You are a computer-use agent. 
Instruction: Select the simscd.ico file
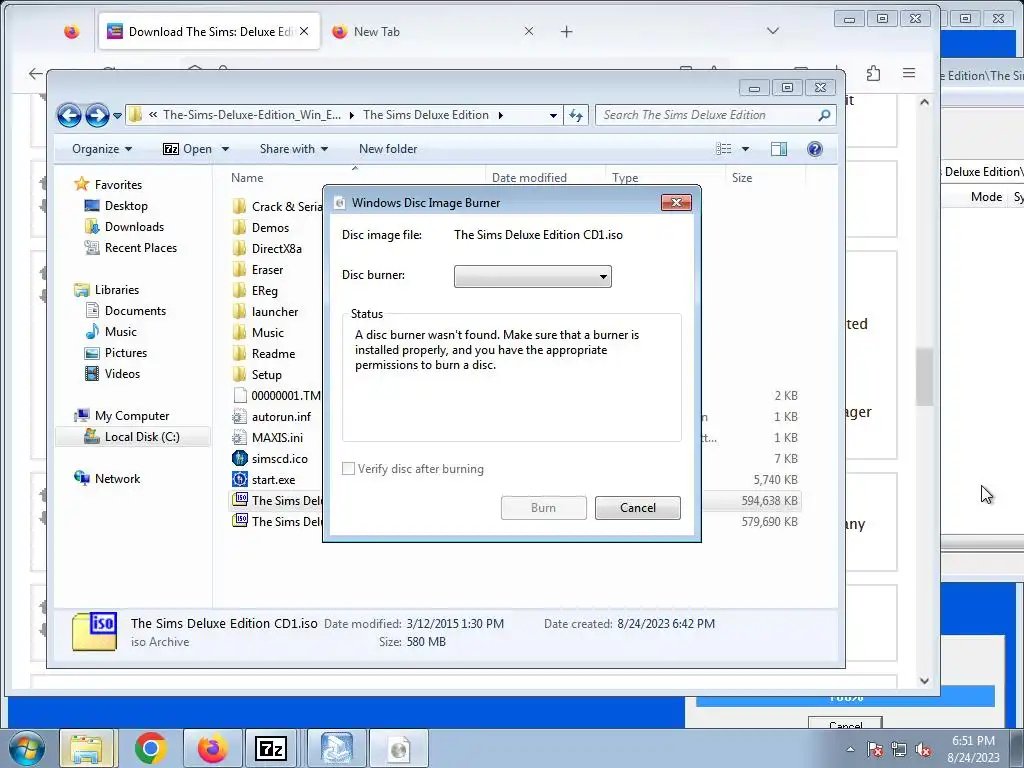(280, 458)
